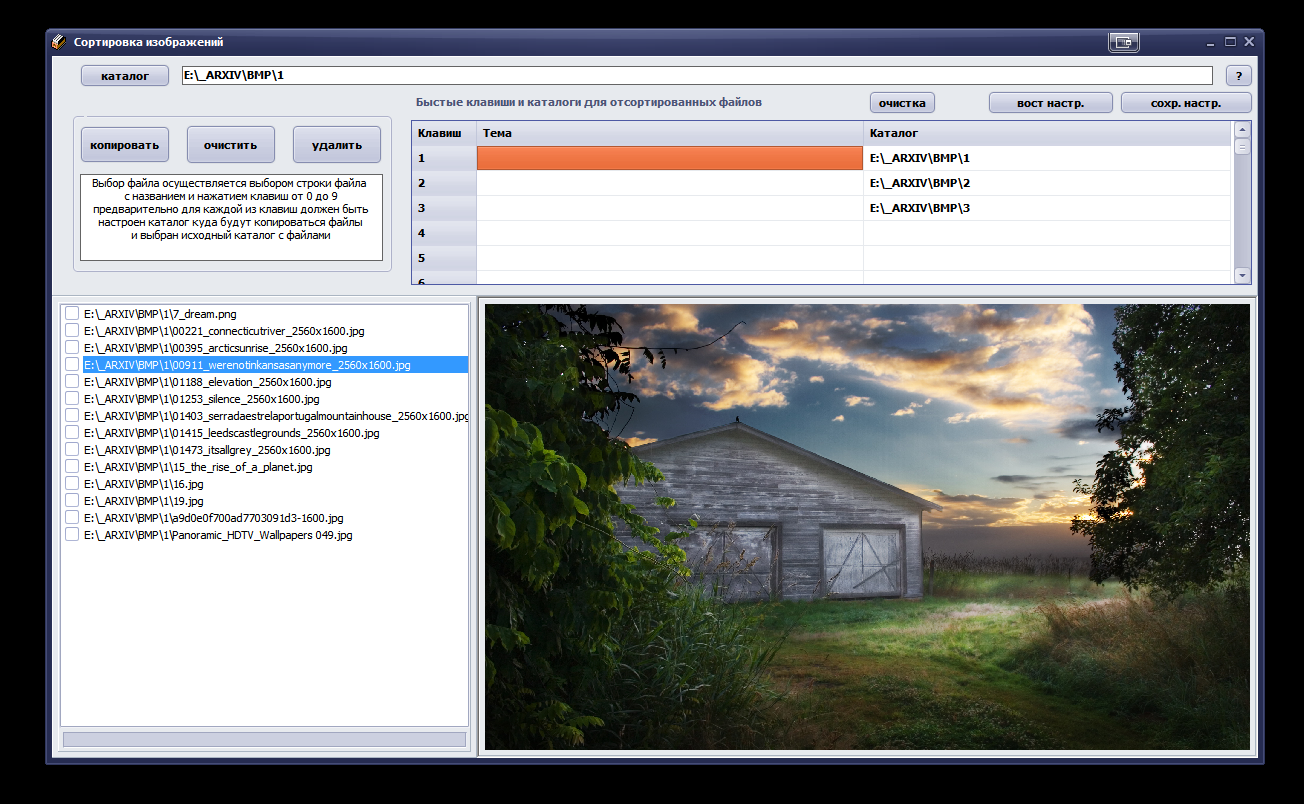The image size is (1304, 804).
Task: Select file 00395_arcticsunrise_2560x1600.jpg in list
Action: (x=215, y=348)
